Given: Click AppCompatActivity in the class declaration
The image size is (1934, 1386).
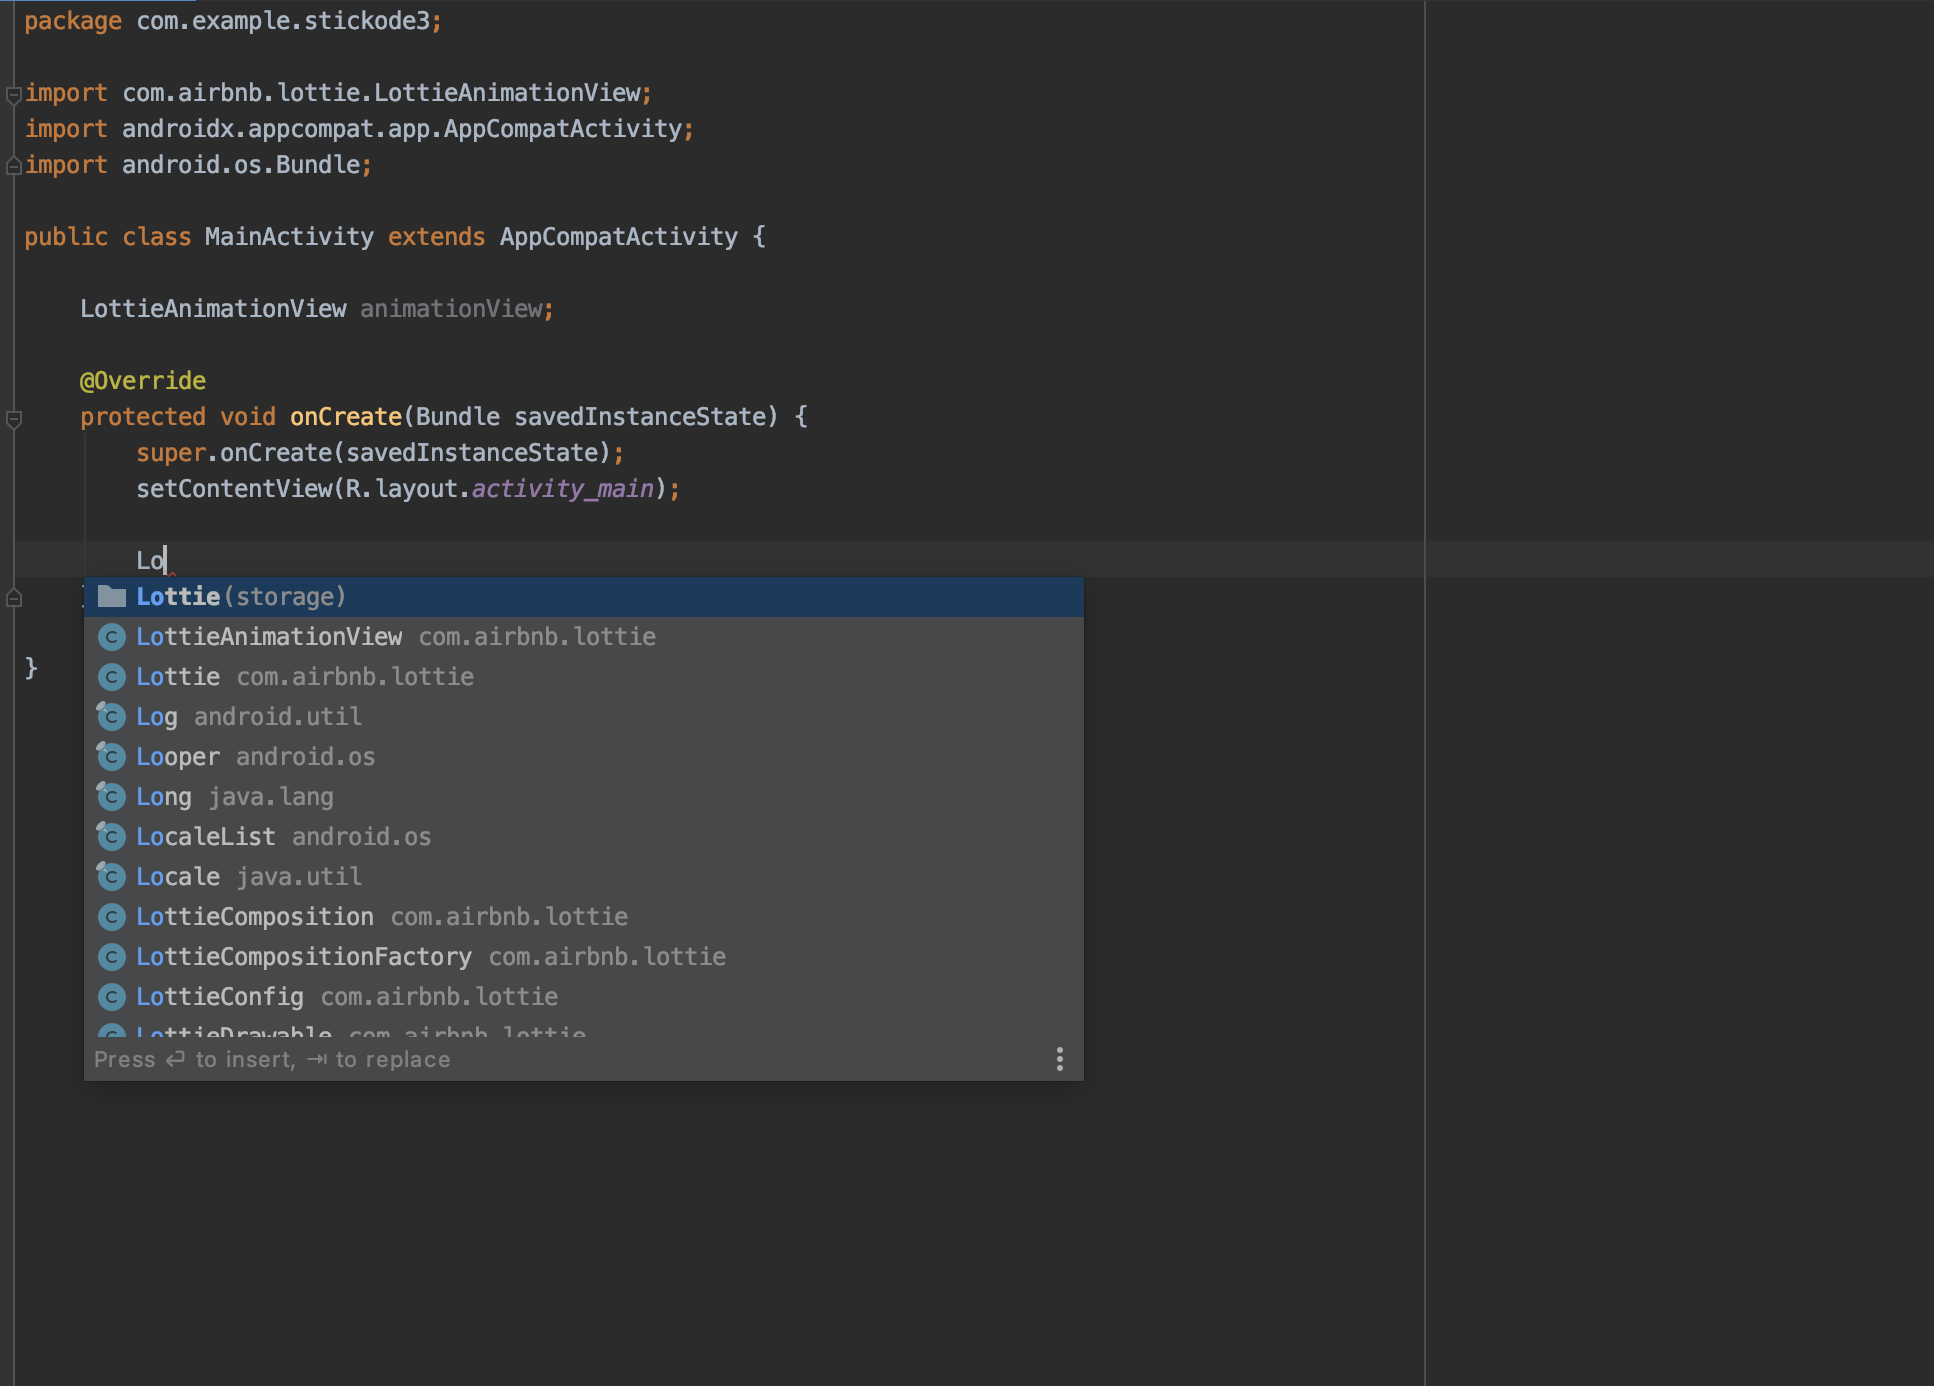Looking at the screenshot, I should (618, 237).
